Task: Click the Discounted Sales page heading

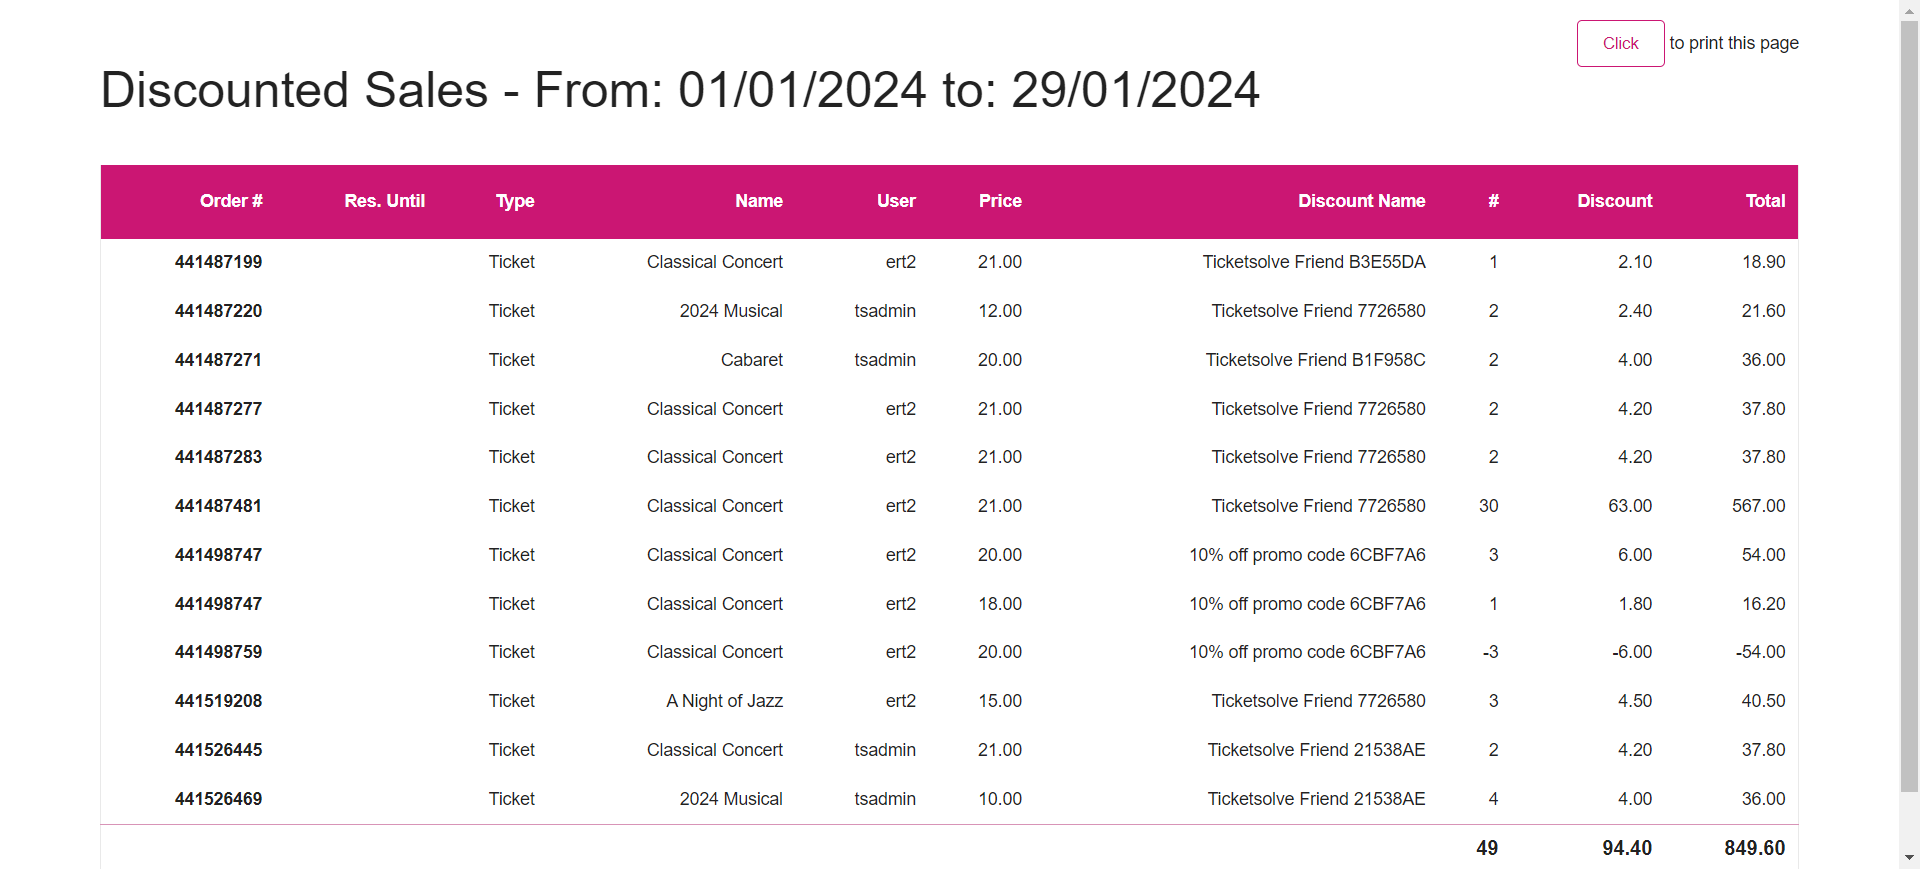Action: [x=680, y=90]
